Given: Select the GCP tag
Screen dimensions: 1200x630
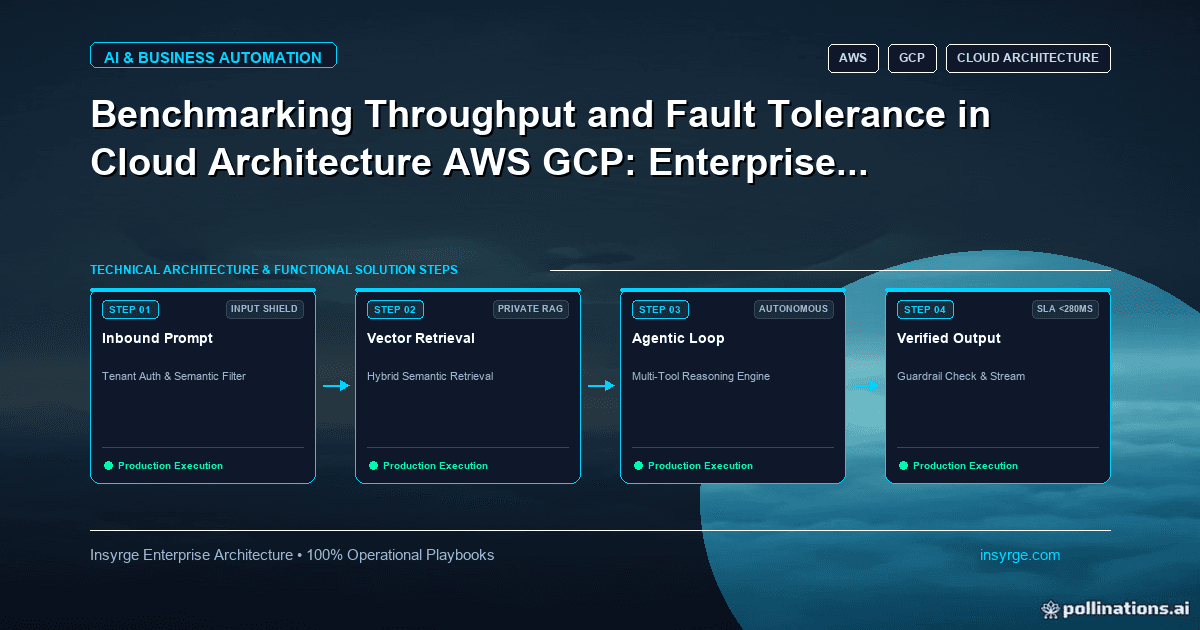Looking at the screenshot, I should tap(912, 58).
